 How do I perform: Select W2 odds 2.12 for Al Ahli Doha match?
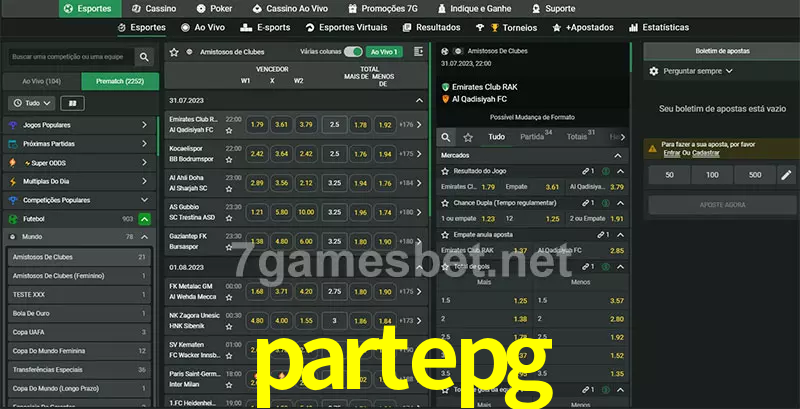(x=306, y=183)
